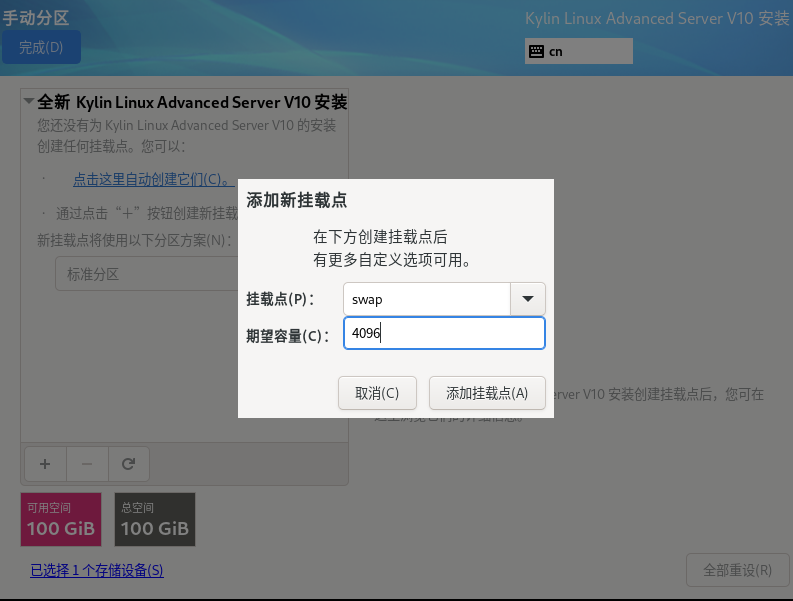Open the mount point dropdown arrow
The width and height of the screenshot is (793, 601).
[527, 299]
